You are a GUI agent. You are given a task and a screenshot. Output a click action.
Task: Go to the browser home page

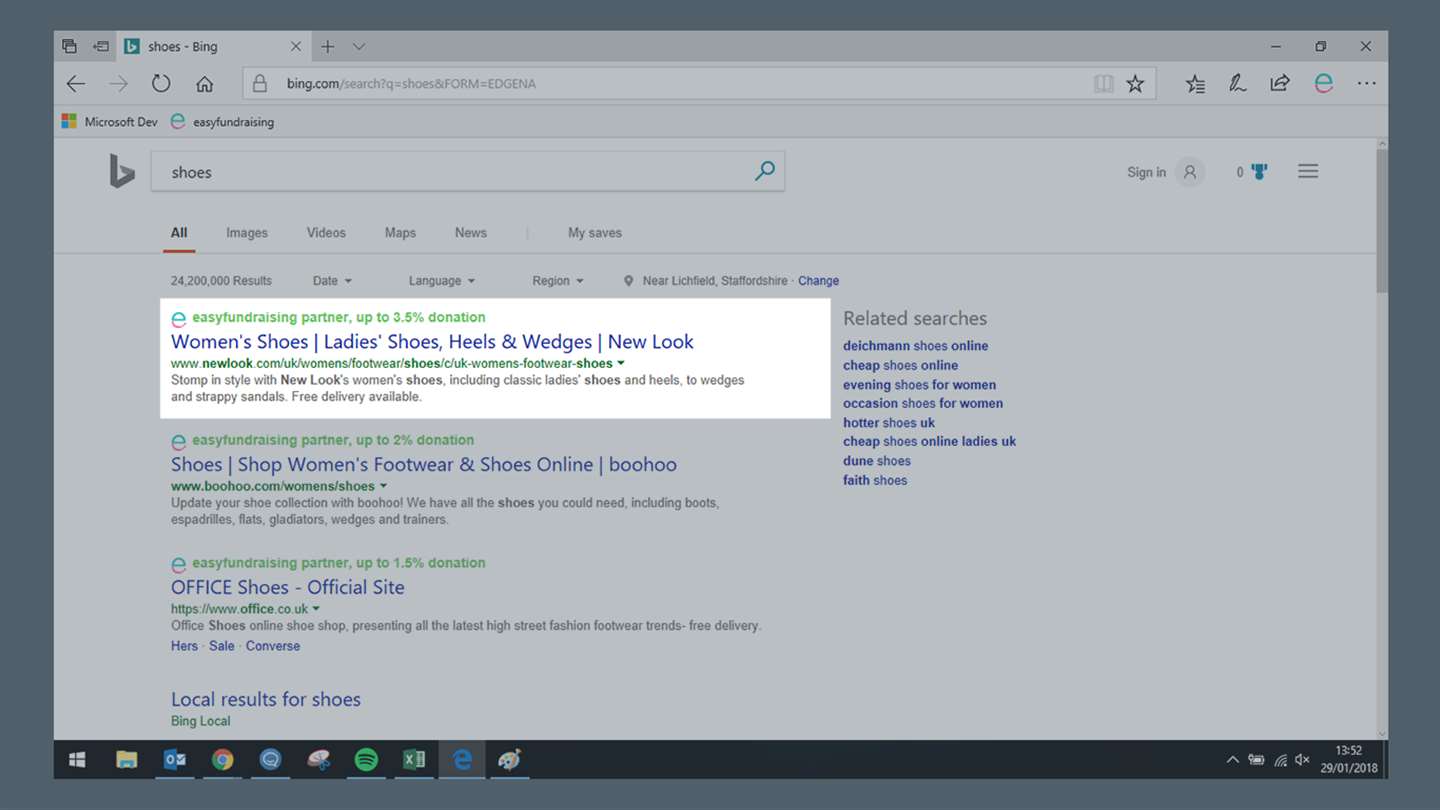[204, 84]
